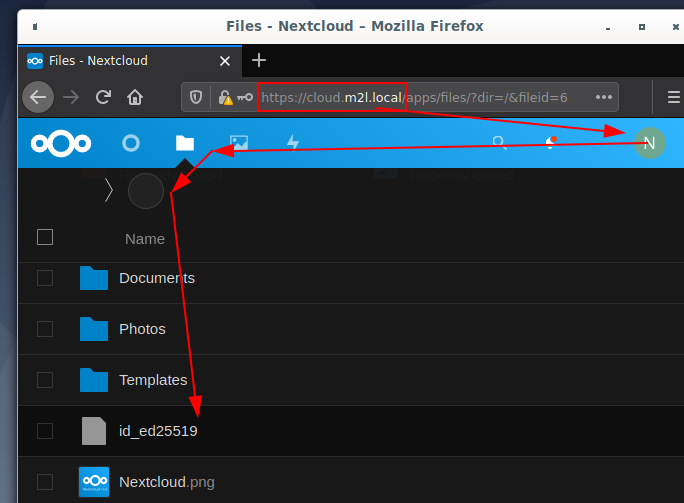The image size is (684, 503).
Task: Click the tracking protection shield icon
Action: [x=196, y=97]
